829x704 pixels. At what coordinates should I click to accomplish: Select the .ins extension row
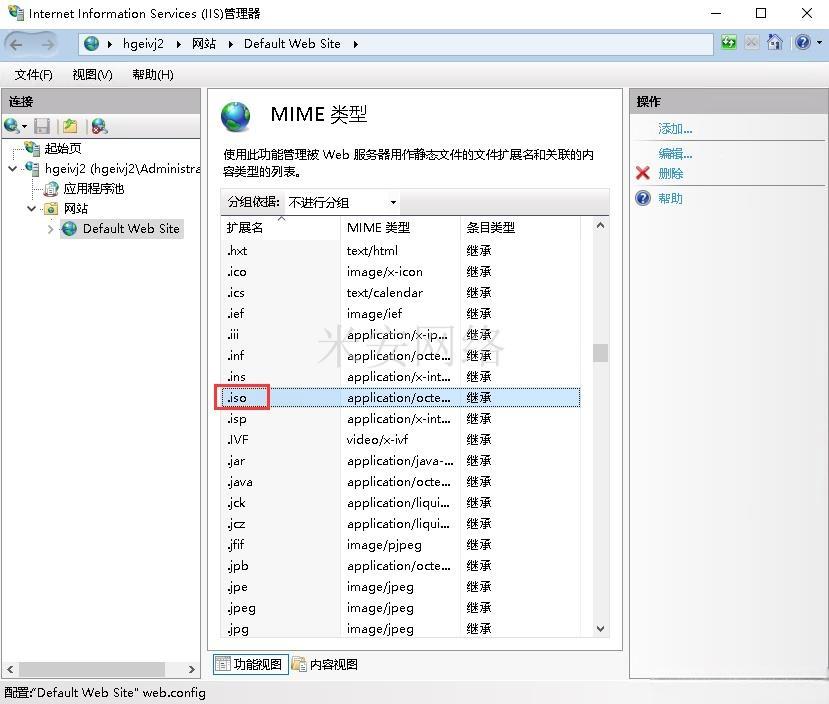click(x=401, y=377)
